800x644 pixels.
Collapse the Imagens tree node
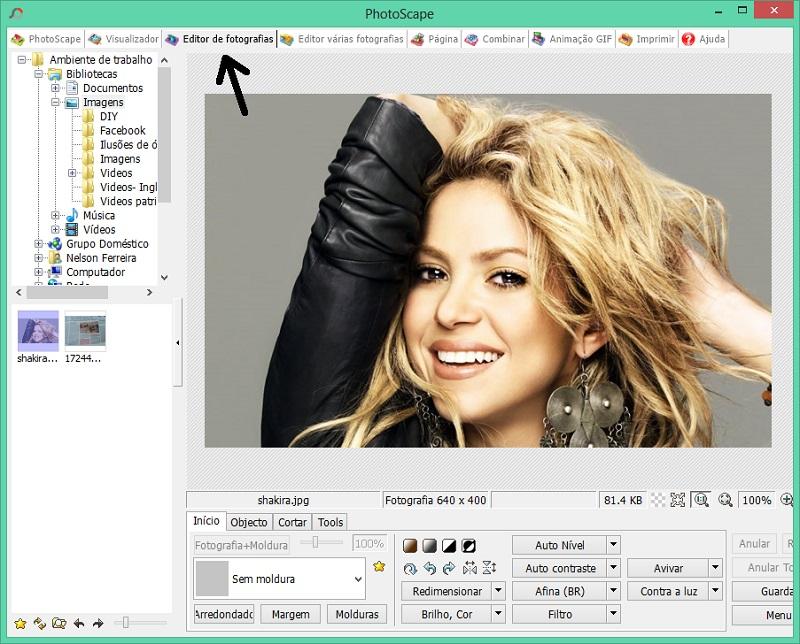(56, 102)
